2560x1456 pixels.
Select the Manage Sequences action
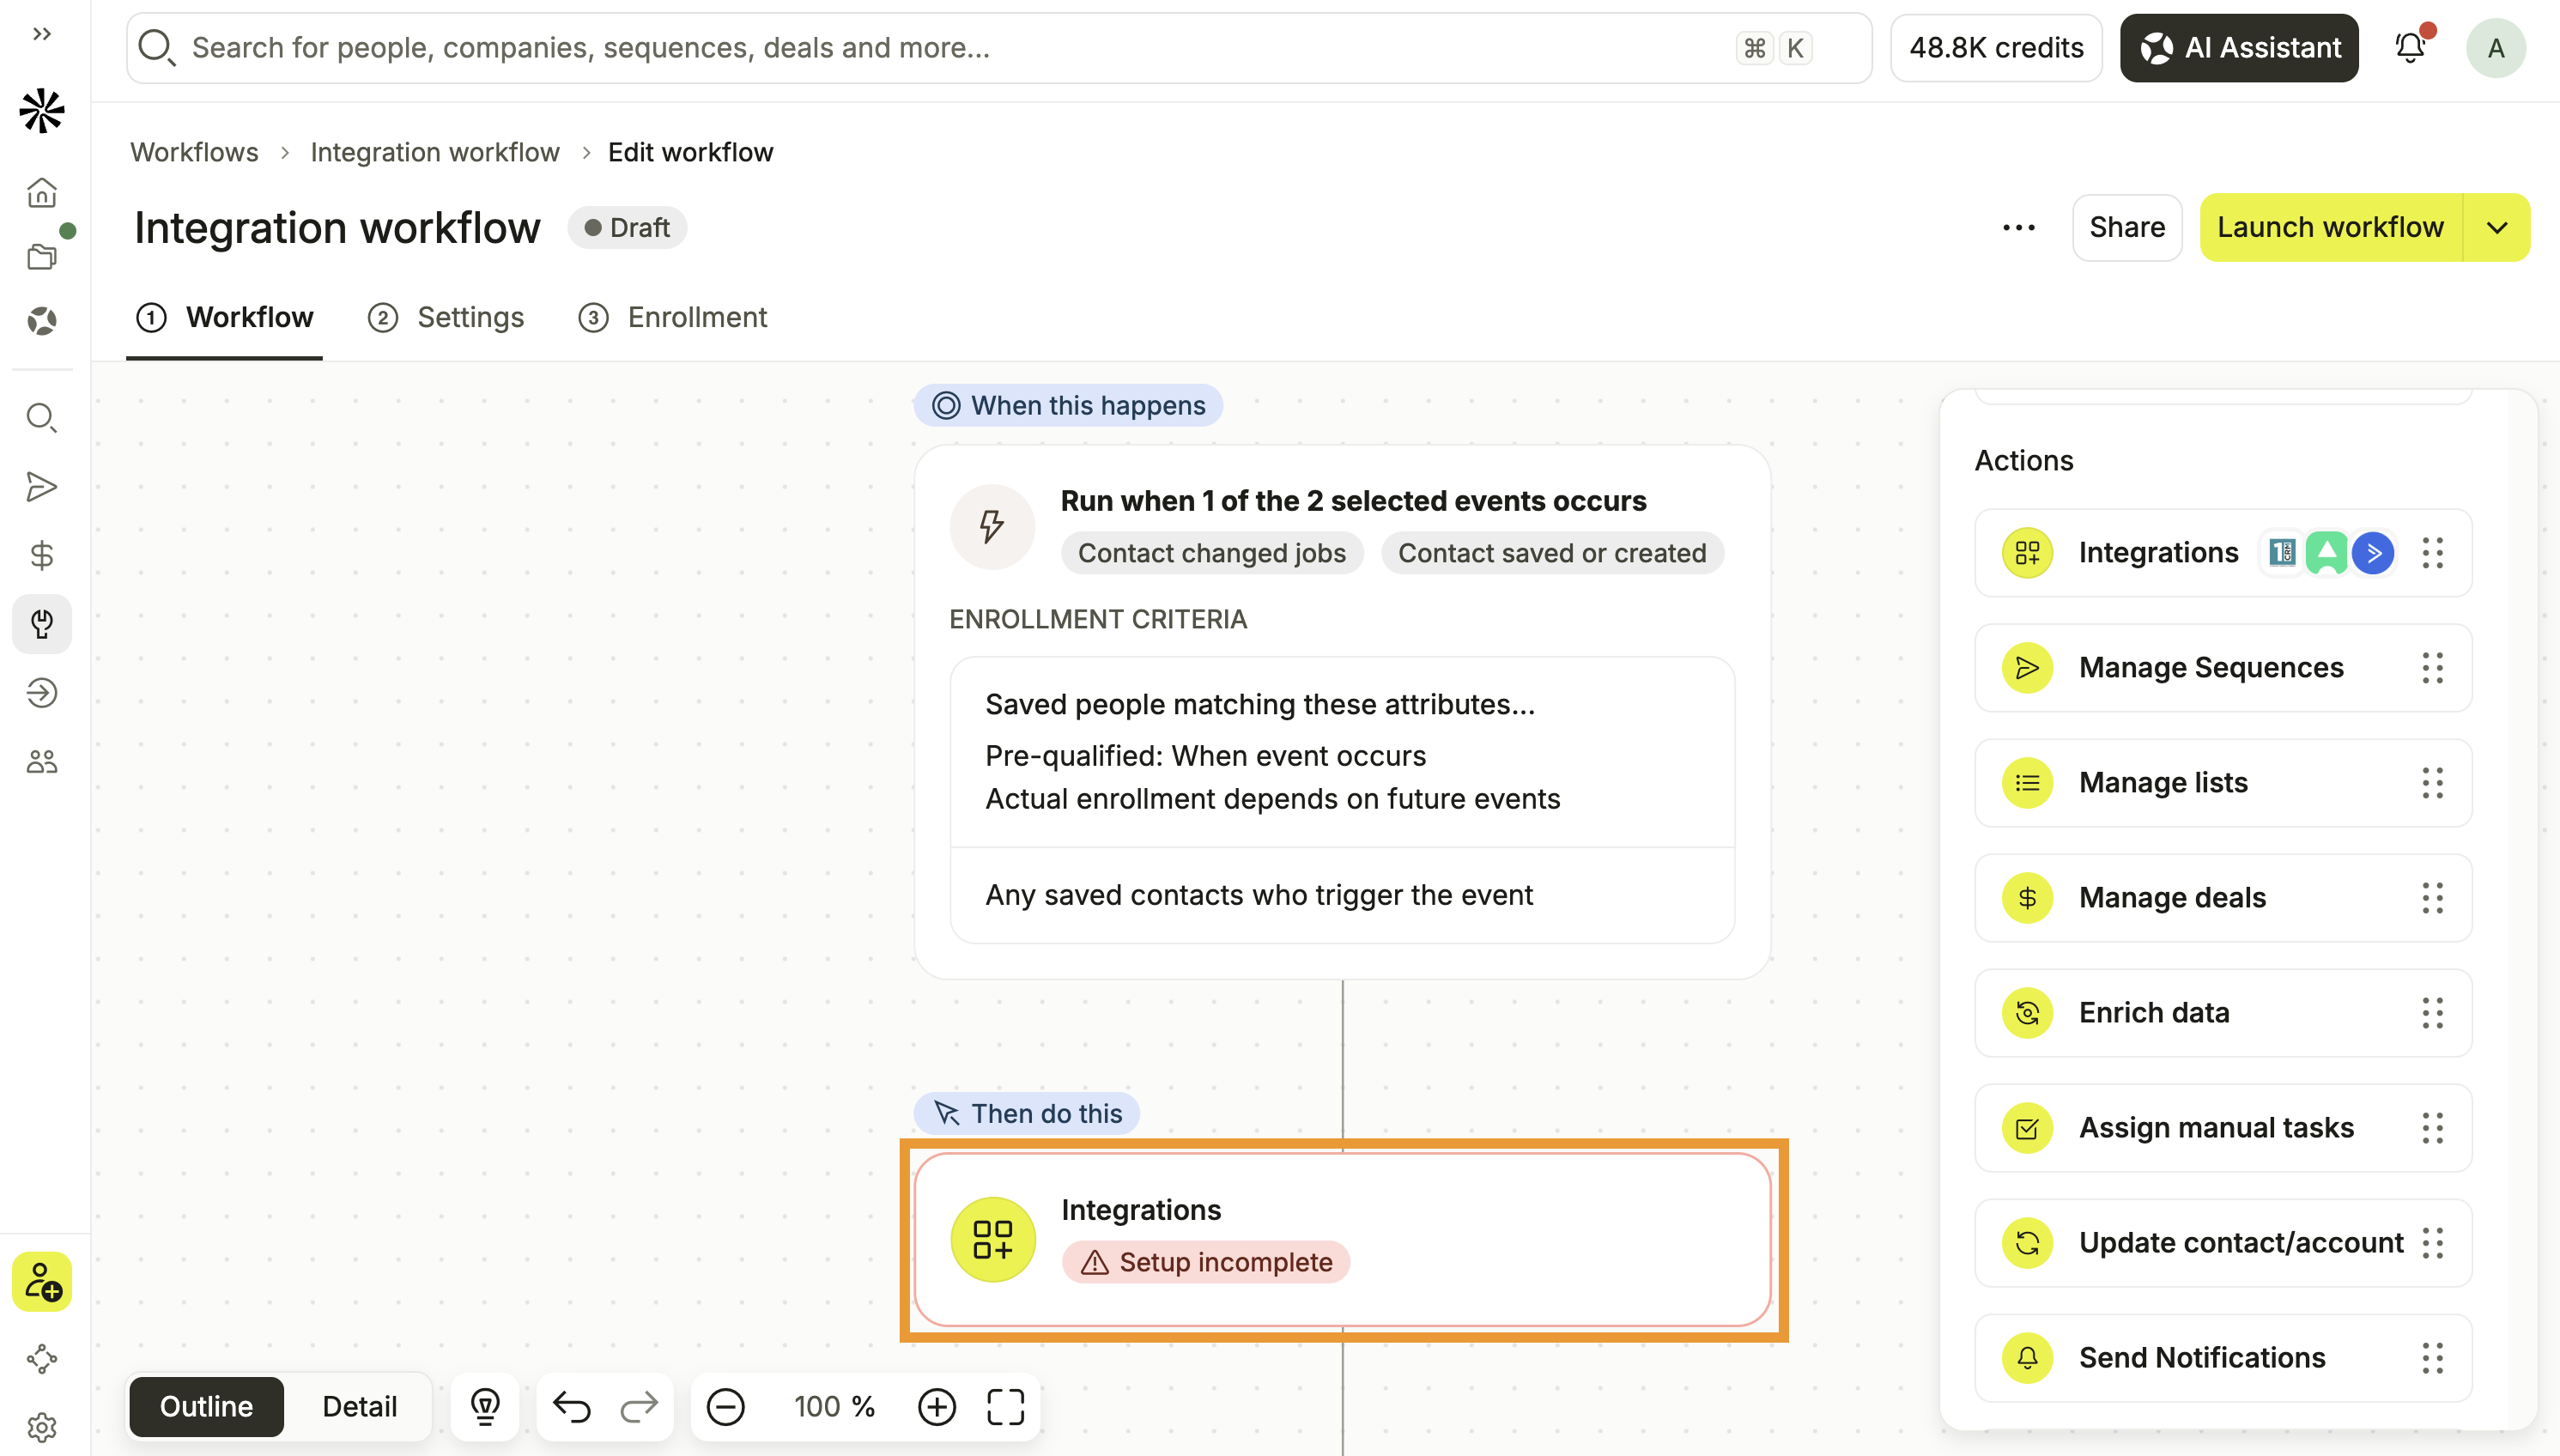2223,668
